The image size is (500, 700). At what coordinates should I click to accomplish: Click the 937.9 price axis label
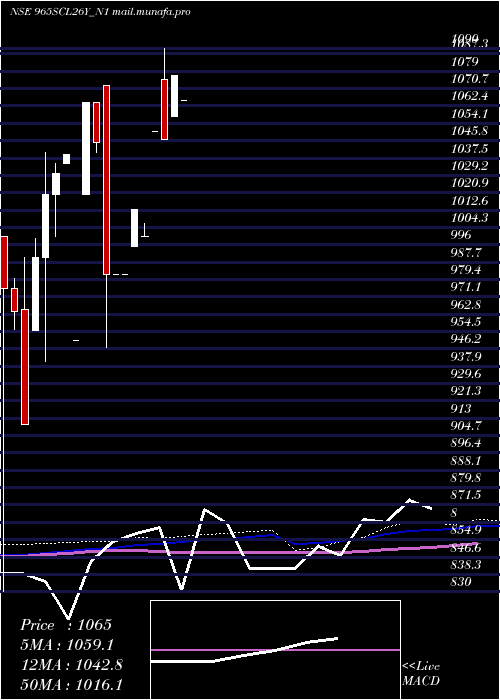coord(467,357)
